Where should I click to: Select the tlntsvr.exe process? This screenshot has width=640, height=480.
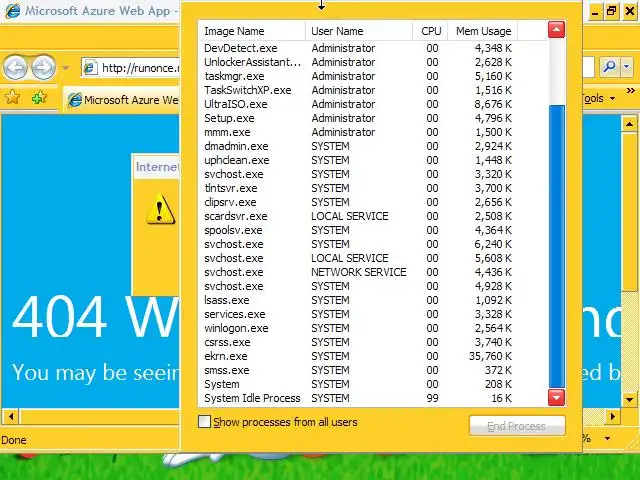tap(358, 188)
